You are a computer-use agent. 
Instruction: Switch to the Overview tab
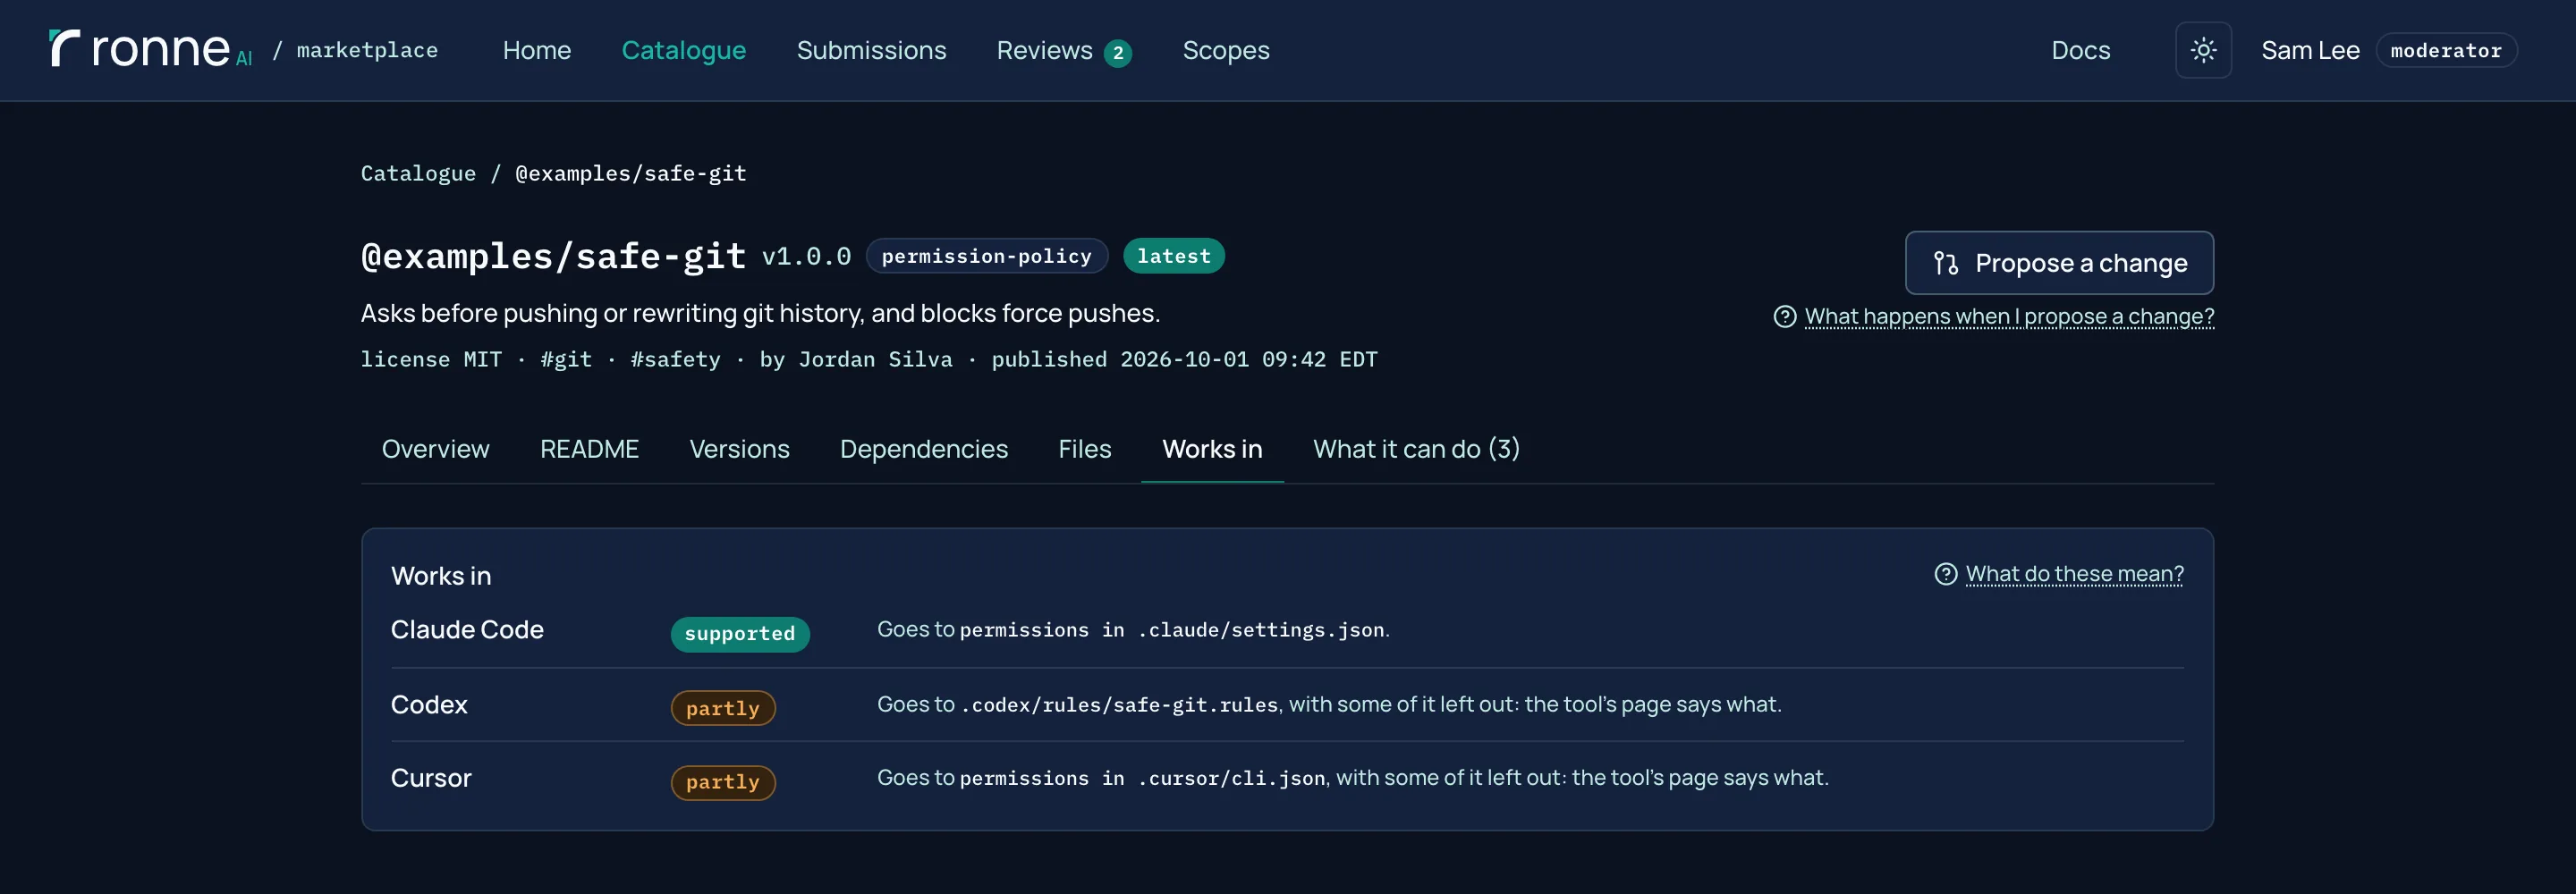click(x=435, y=449)
